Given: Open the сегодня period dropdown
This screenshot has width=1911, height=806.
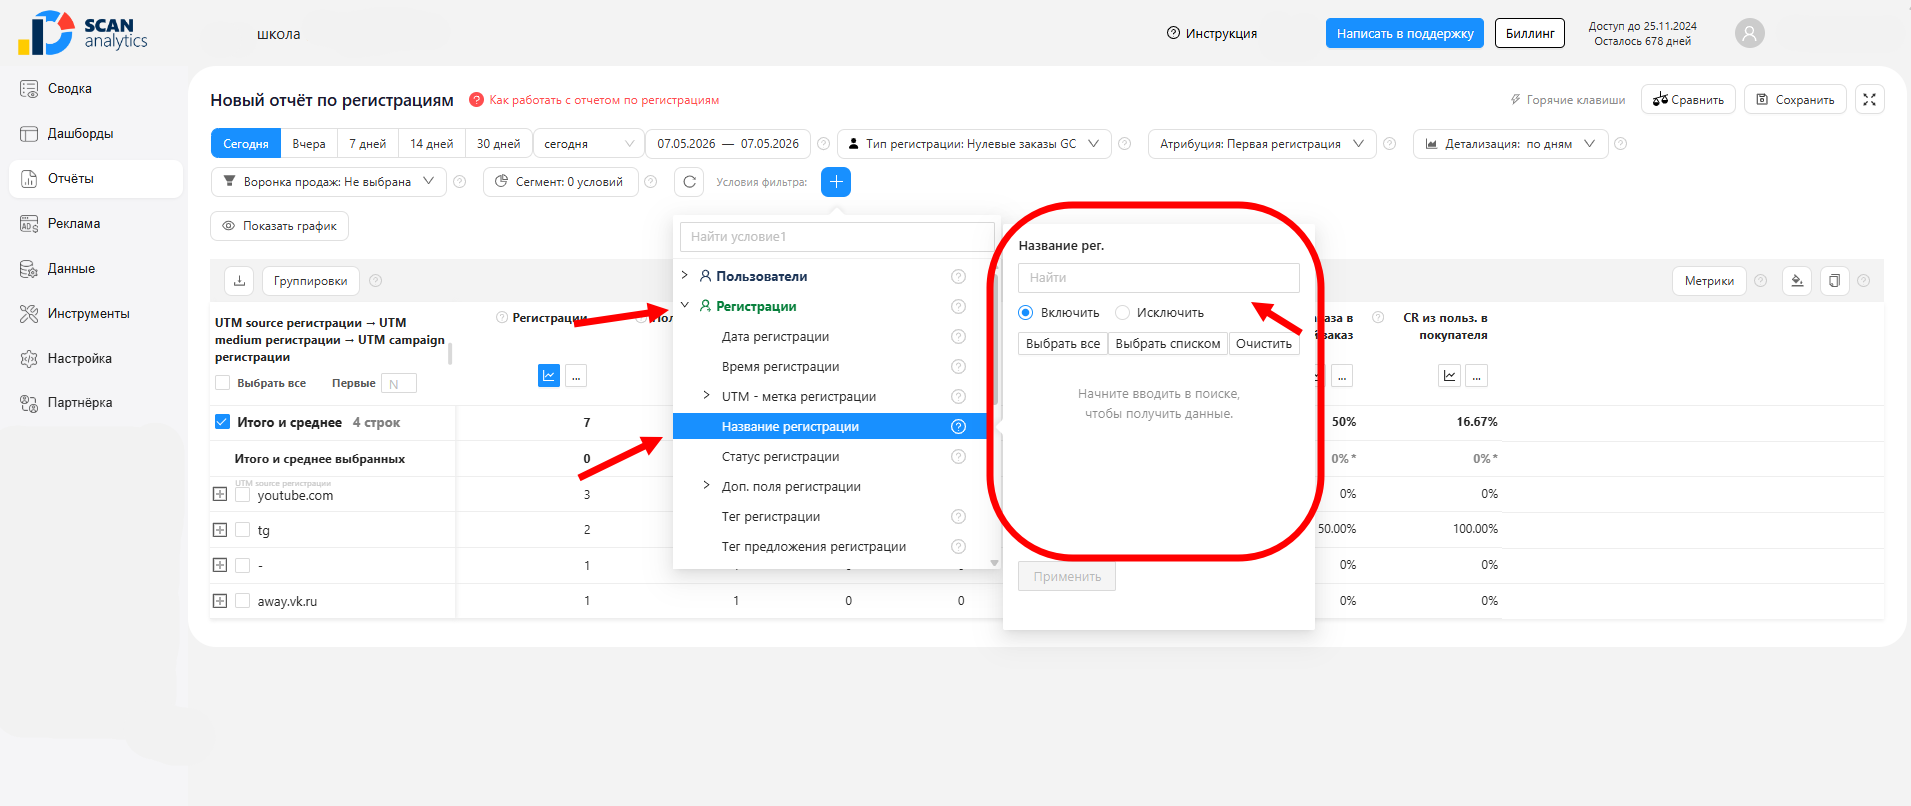Looking at the screenshot, I should point(589,144).
